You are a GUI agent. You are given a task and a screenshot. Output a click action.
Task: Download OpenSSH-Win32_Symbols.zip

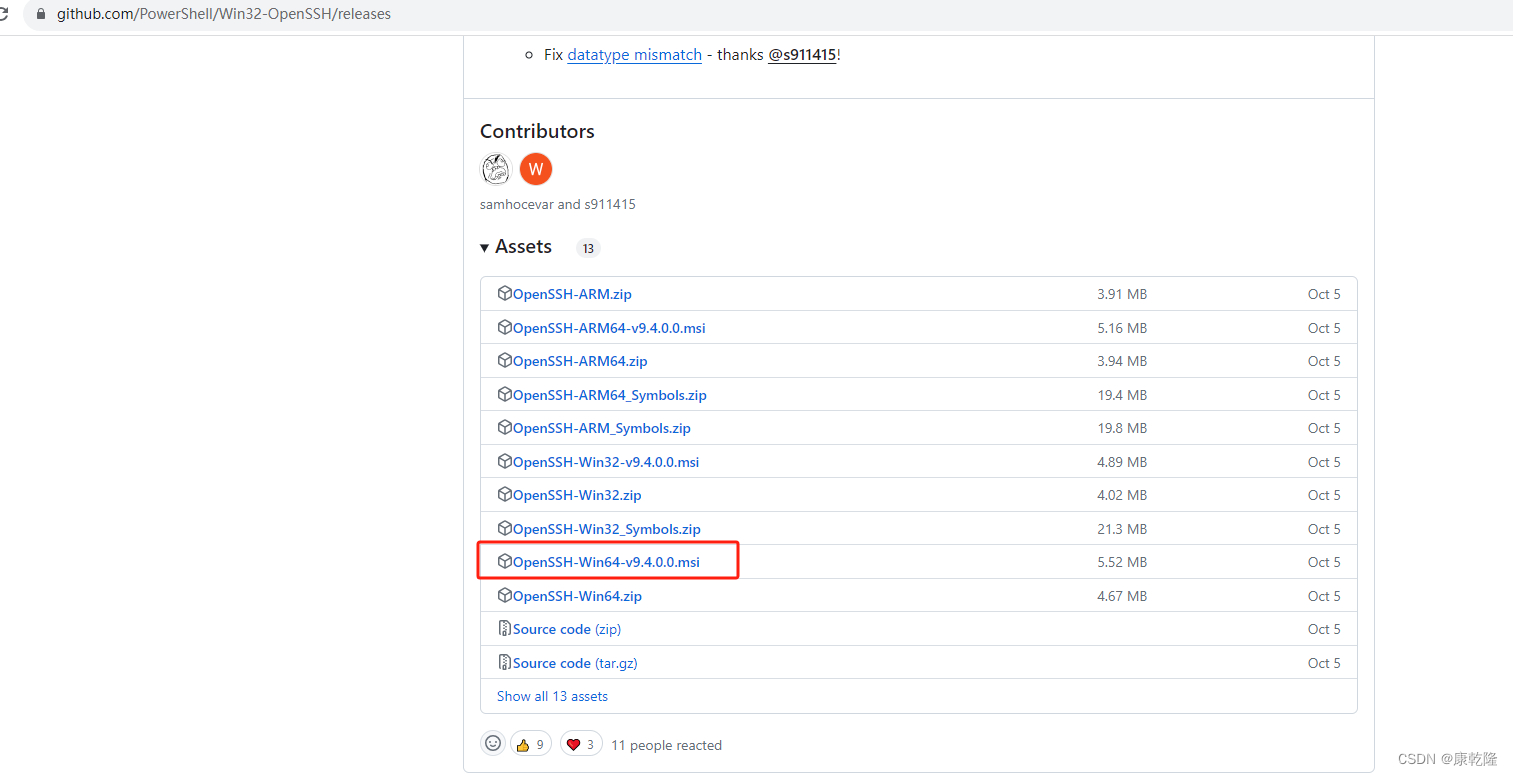tap(607, 529)
